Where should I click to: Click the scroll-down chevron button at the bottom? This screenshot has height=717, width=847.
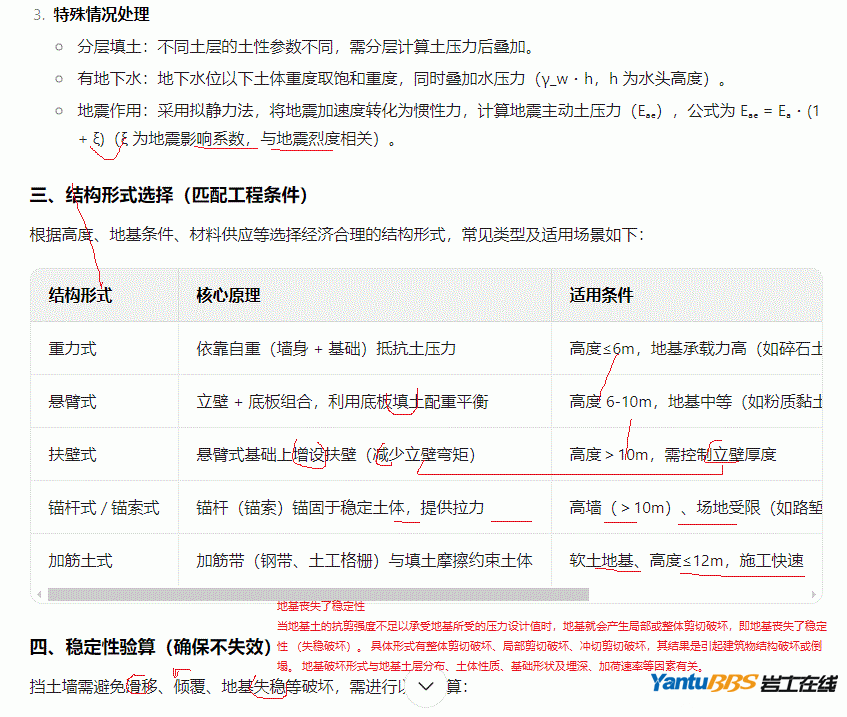(427, 687)
